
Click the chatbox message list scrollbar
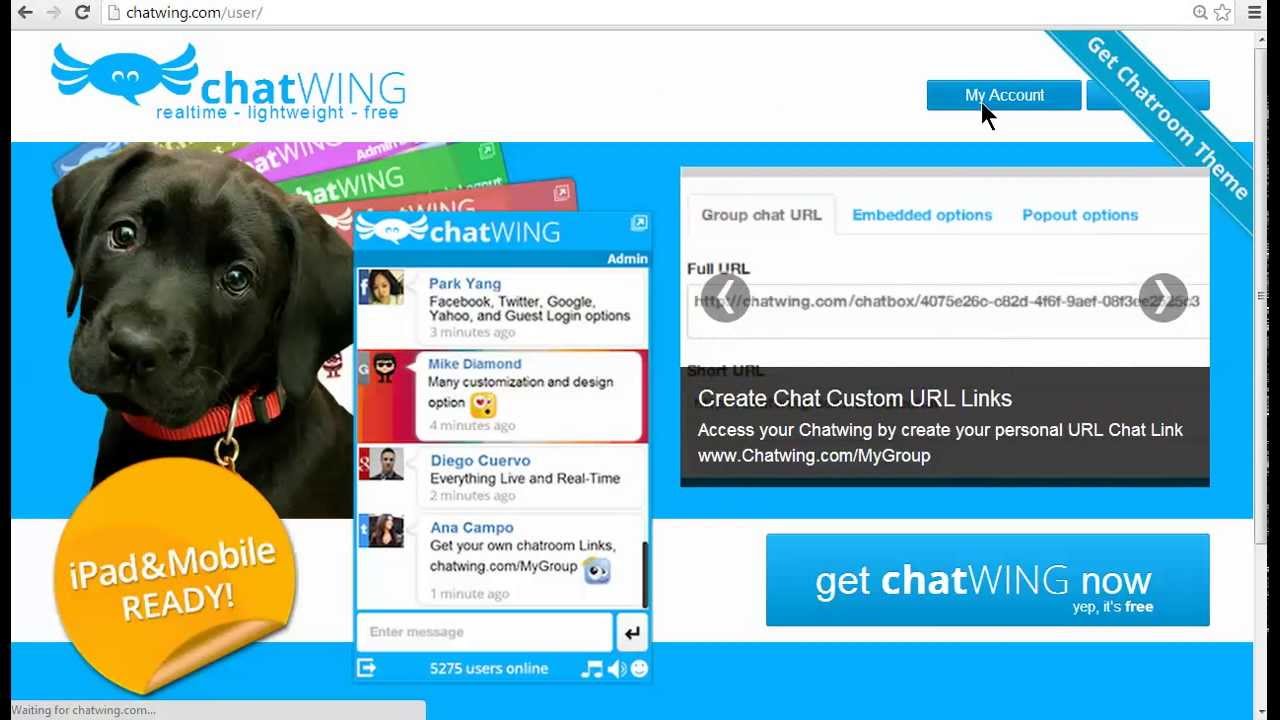[x=644, y=574]
